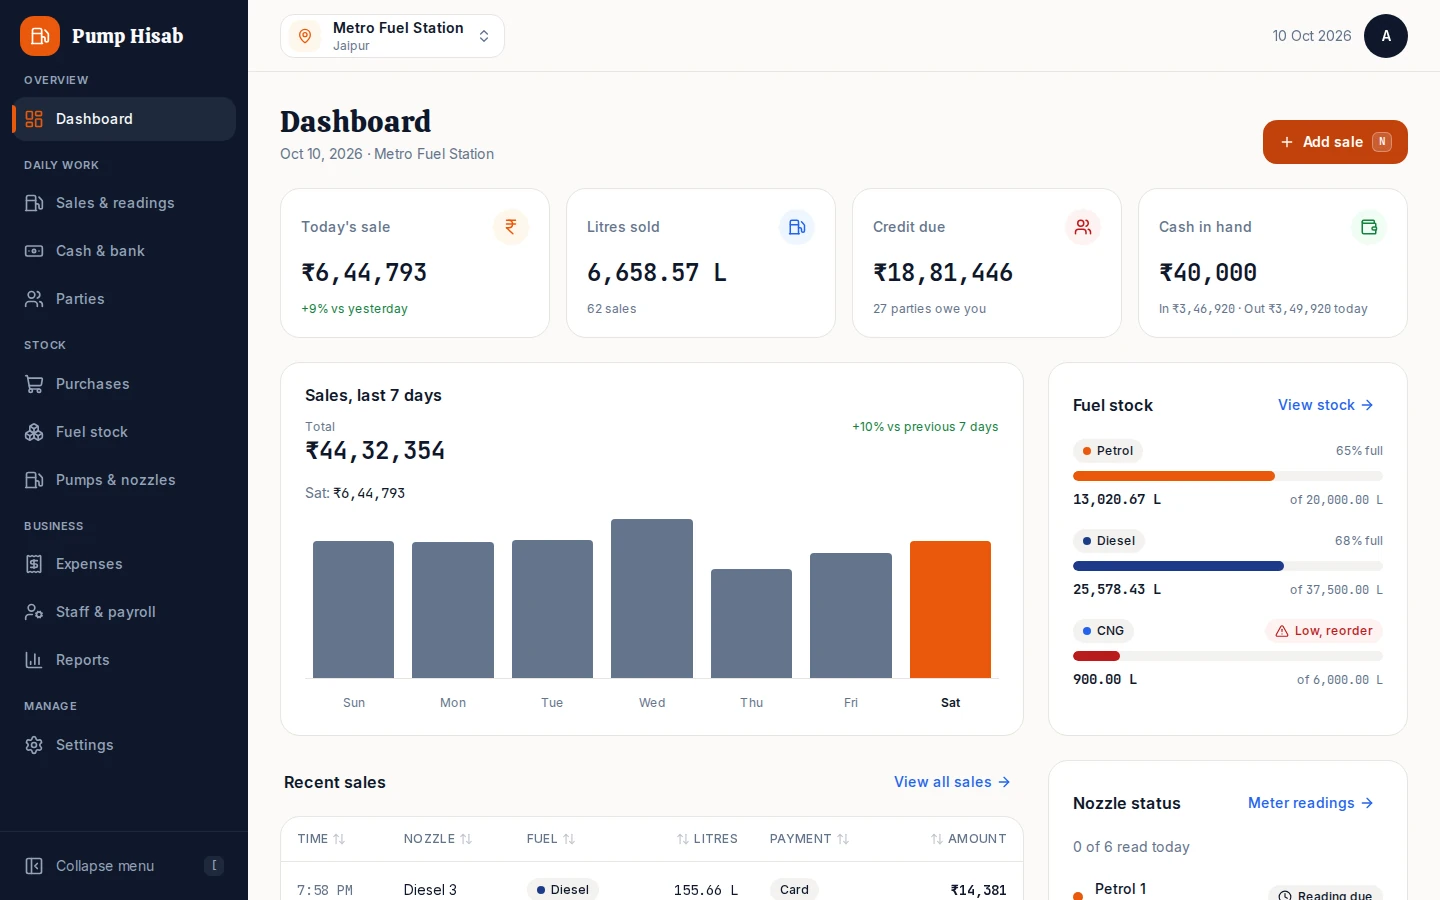
Task: Go to Sales & readings page
Action: pyautogui.click(x=124, y=203)
